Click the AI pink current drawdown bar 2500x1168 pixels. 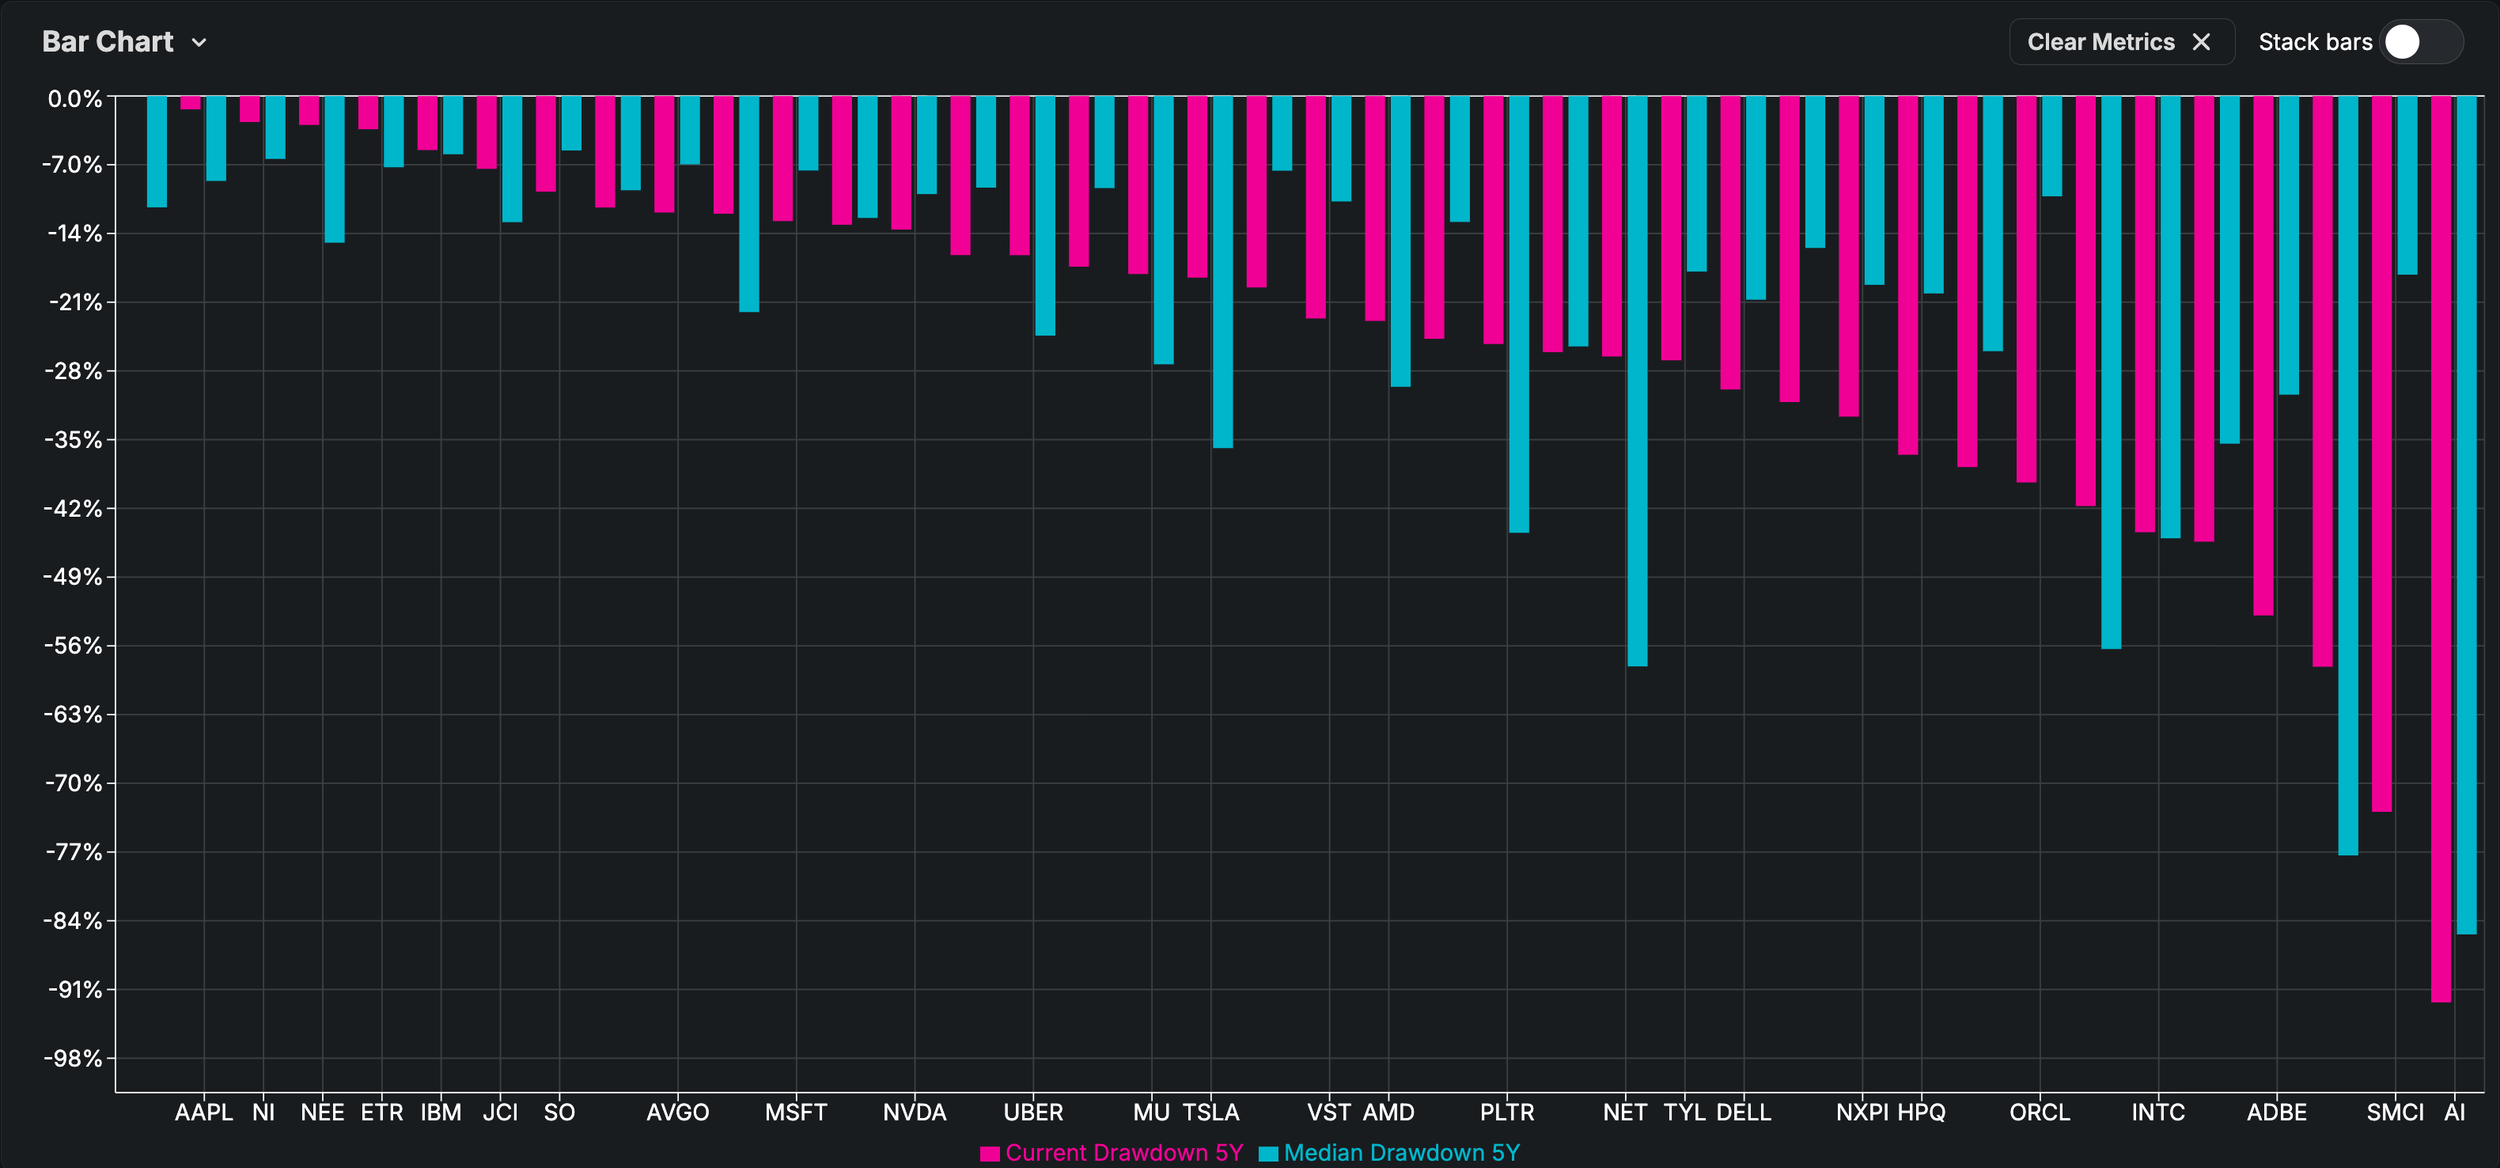click(2440, 550)
